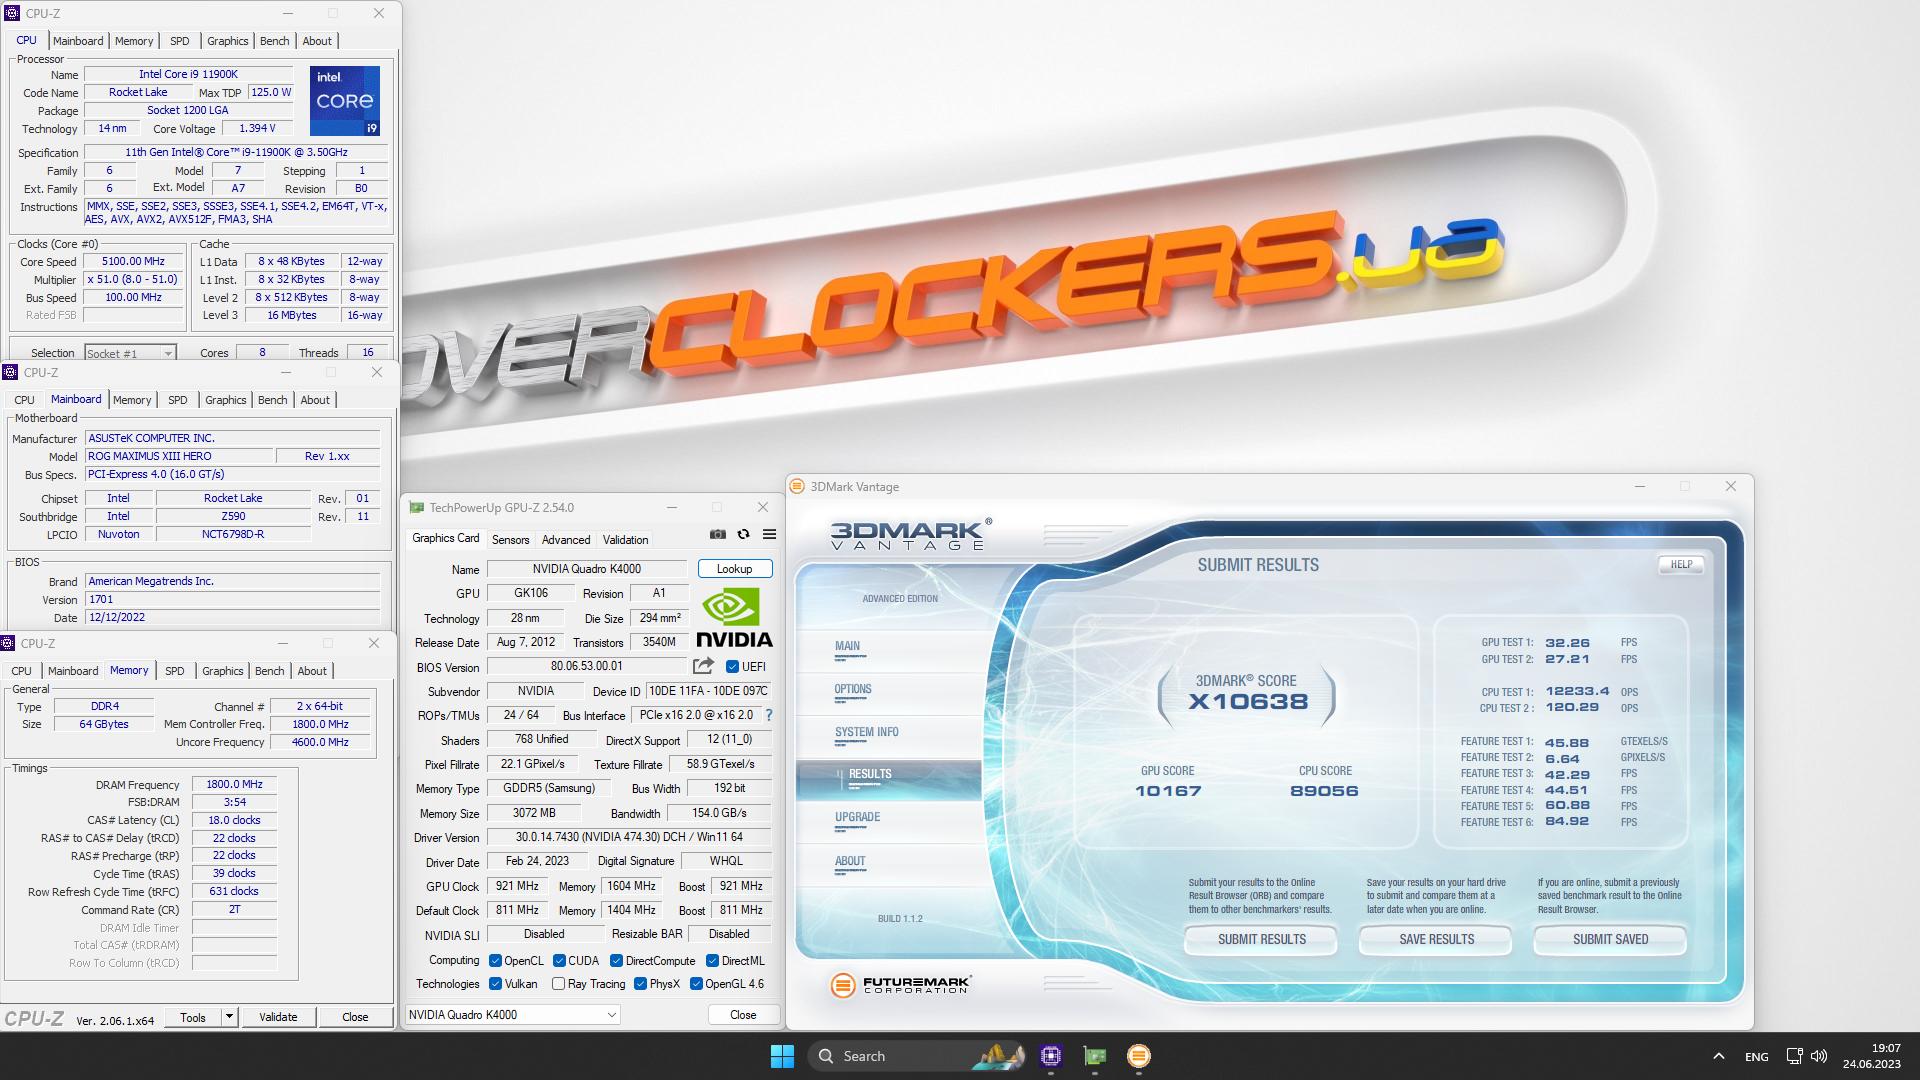This screenshot has width=1920, height=1080.
Task: Click NVIDIA logo in GPU-Z
Action: [x=734, y=618]
